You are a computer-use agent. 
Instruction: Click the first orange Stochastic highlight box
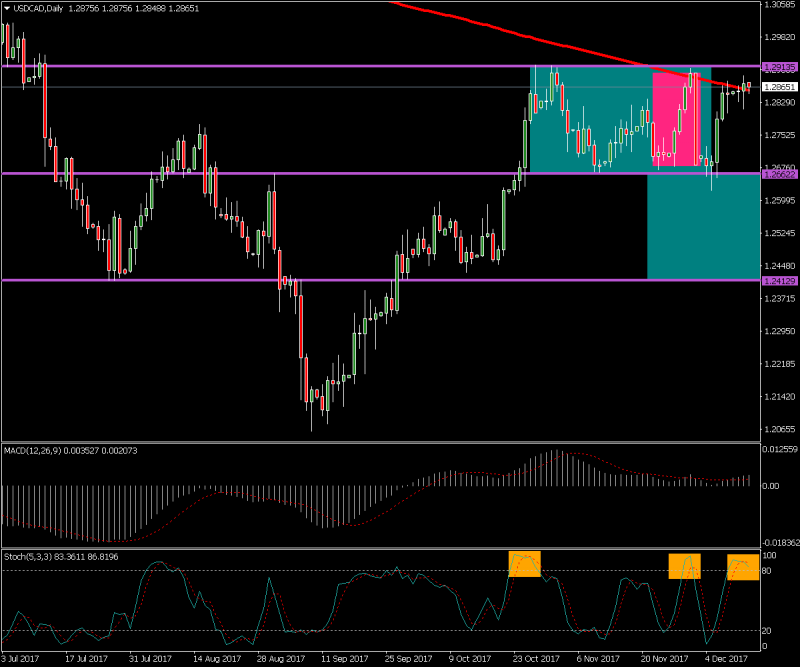point(524,564)
